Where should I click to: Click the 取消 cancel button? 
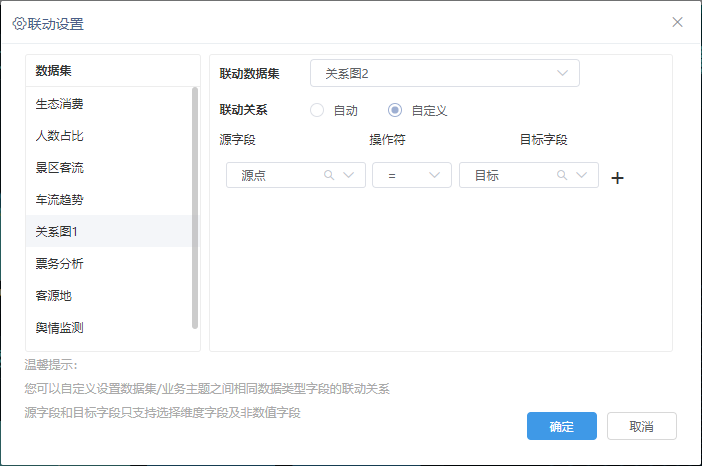click(x=642, y=426)
